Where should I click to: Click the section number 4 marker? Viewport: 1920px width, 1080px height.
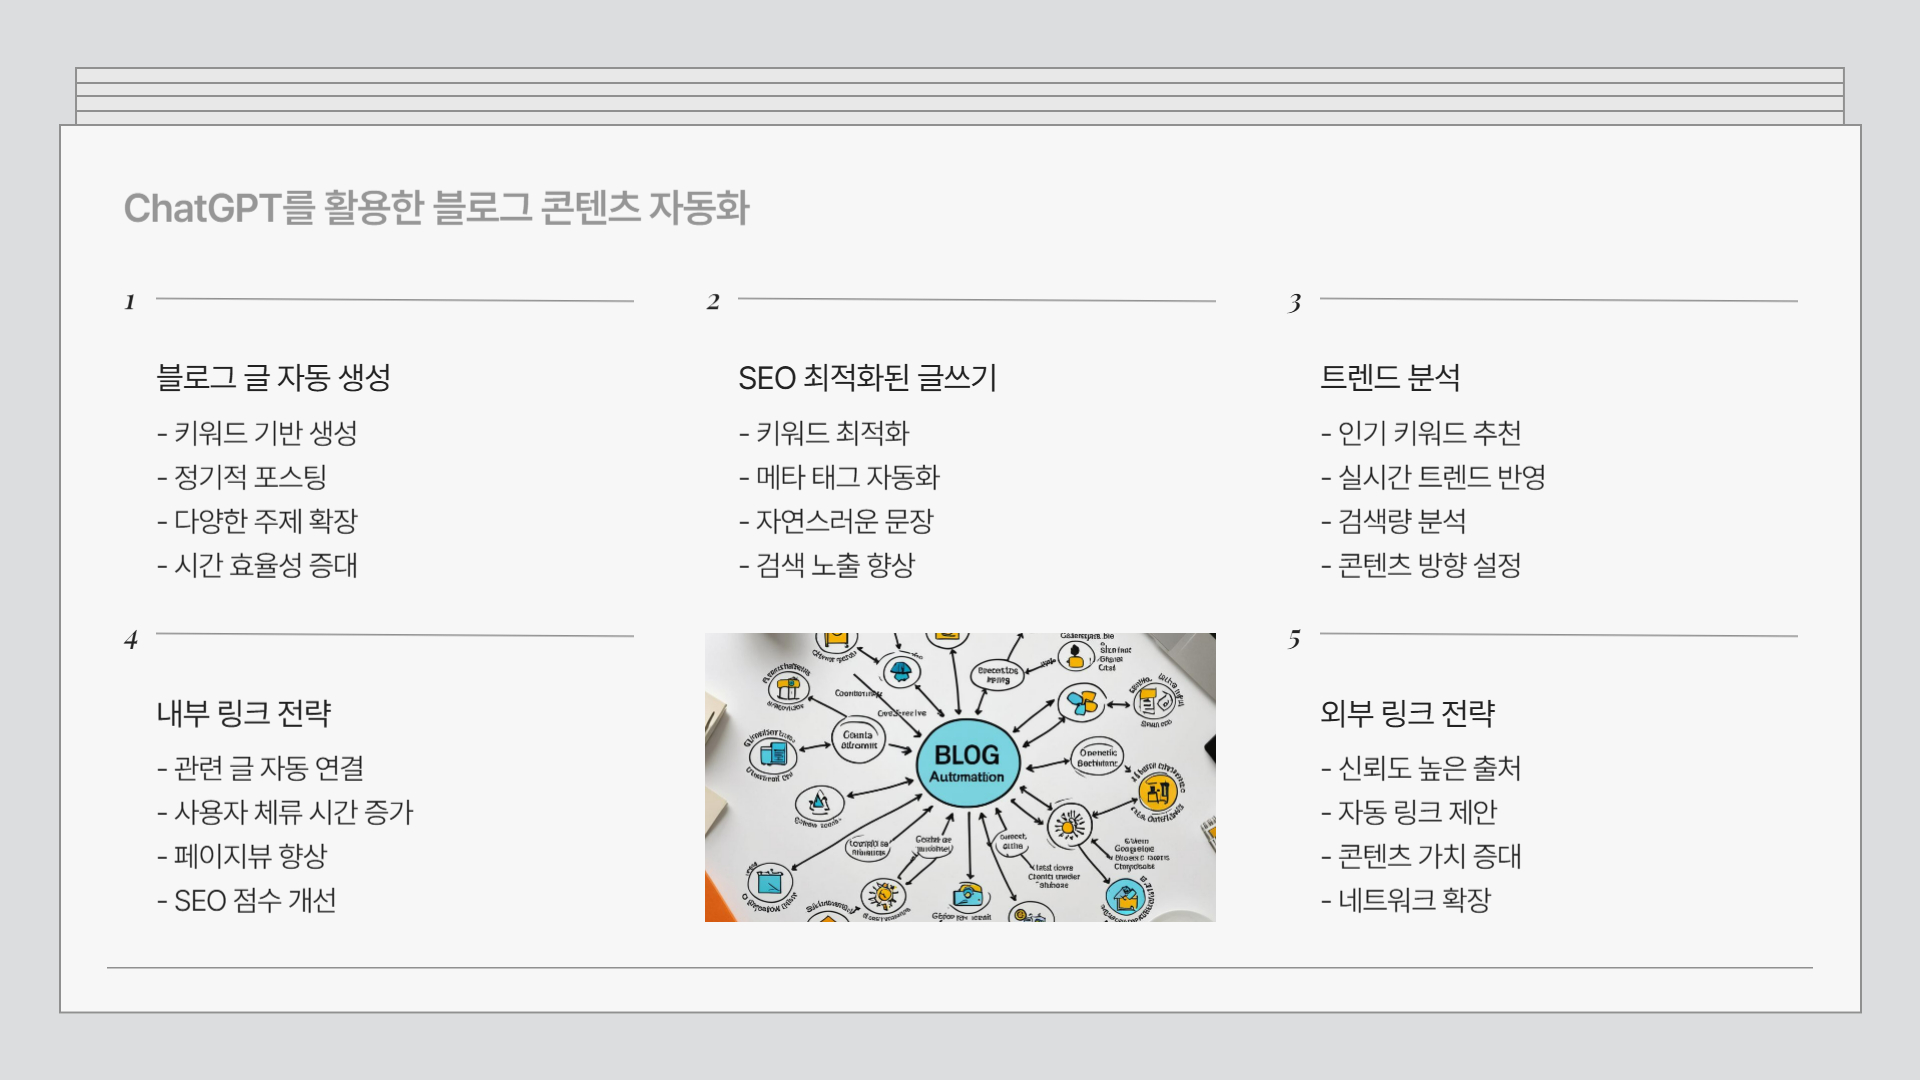tap(131, 640)
